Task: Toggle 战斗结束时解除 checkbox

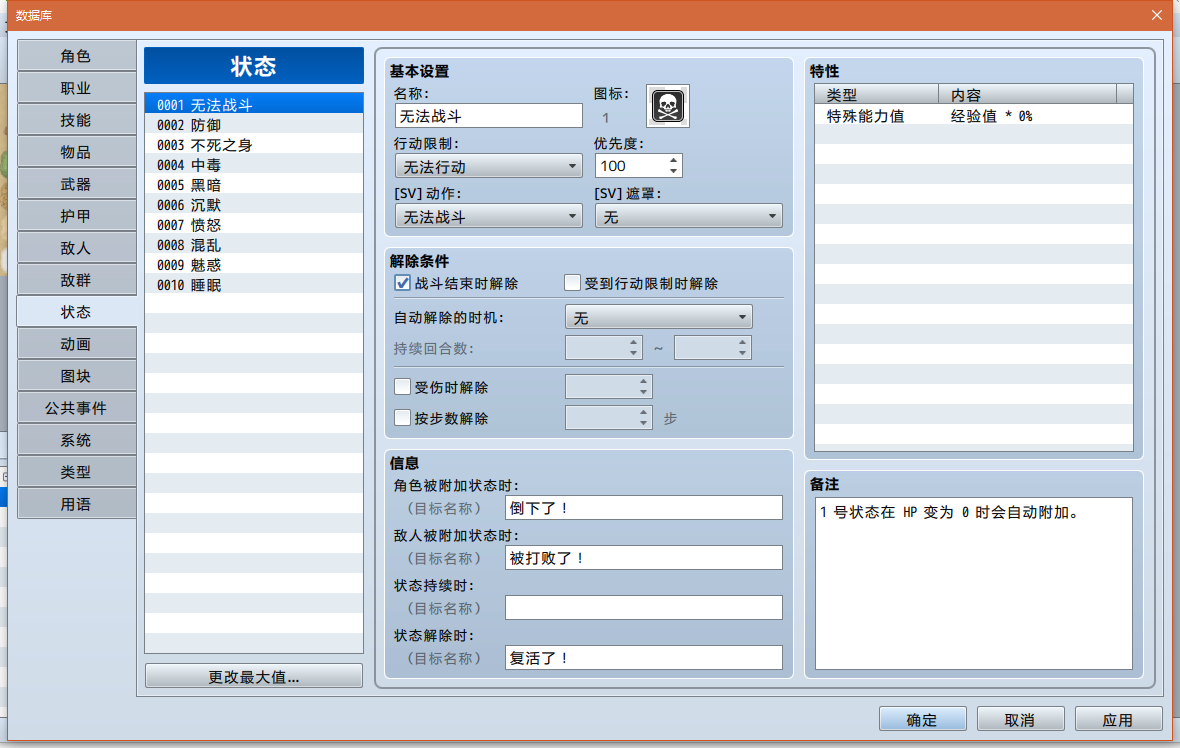Action: pos(403,283)
